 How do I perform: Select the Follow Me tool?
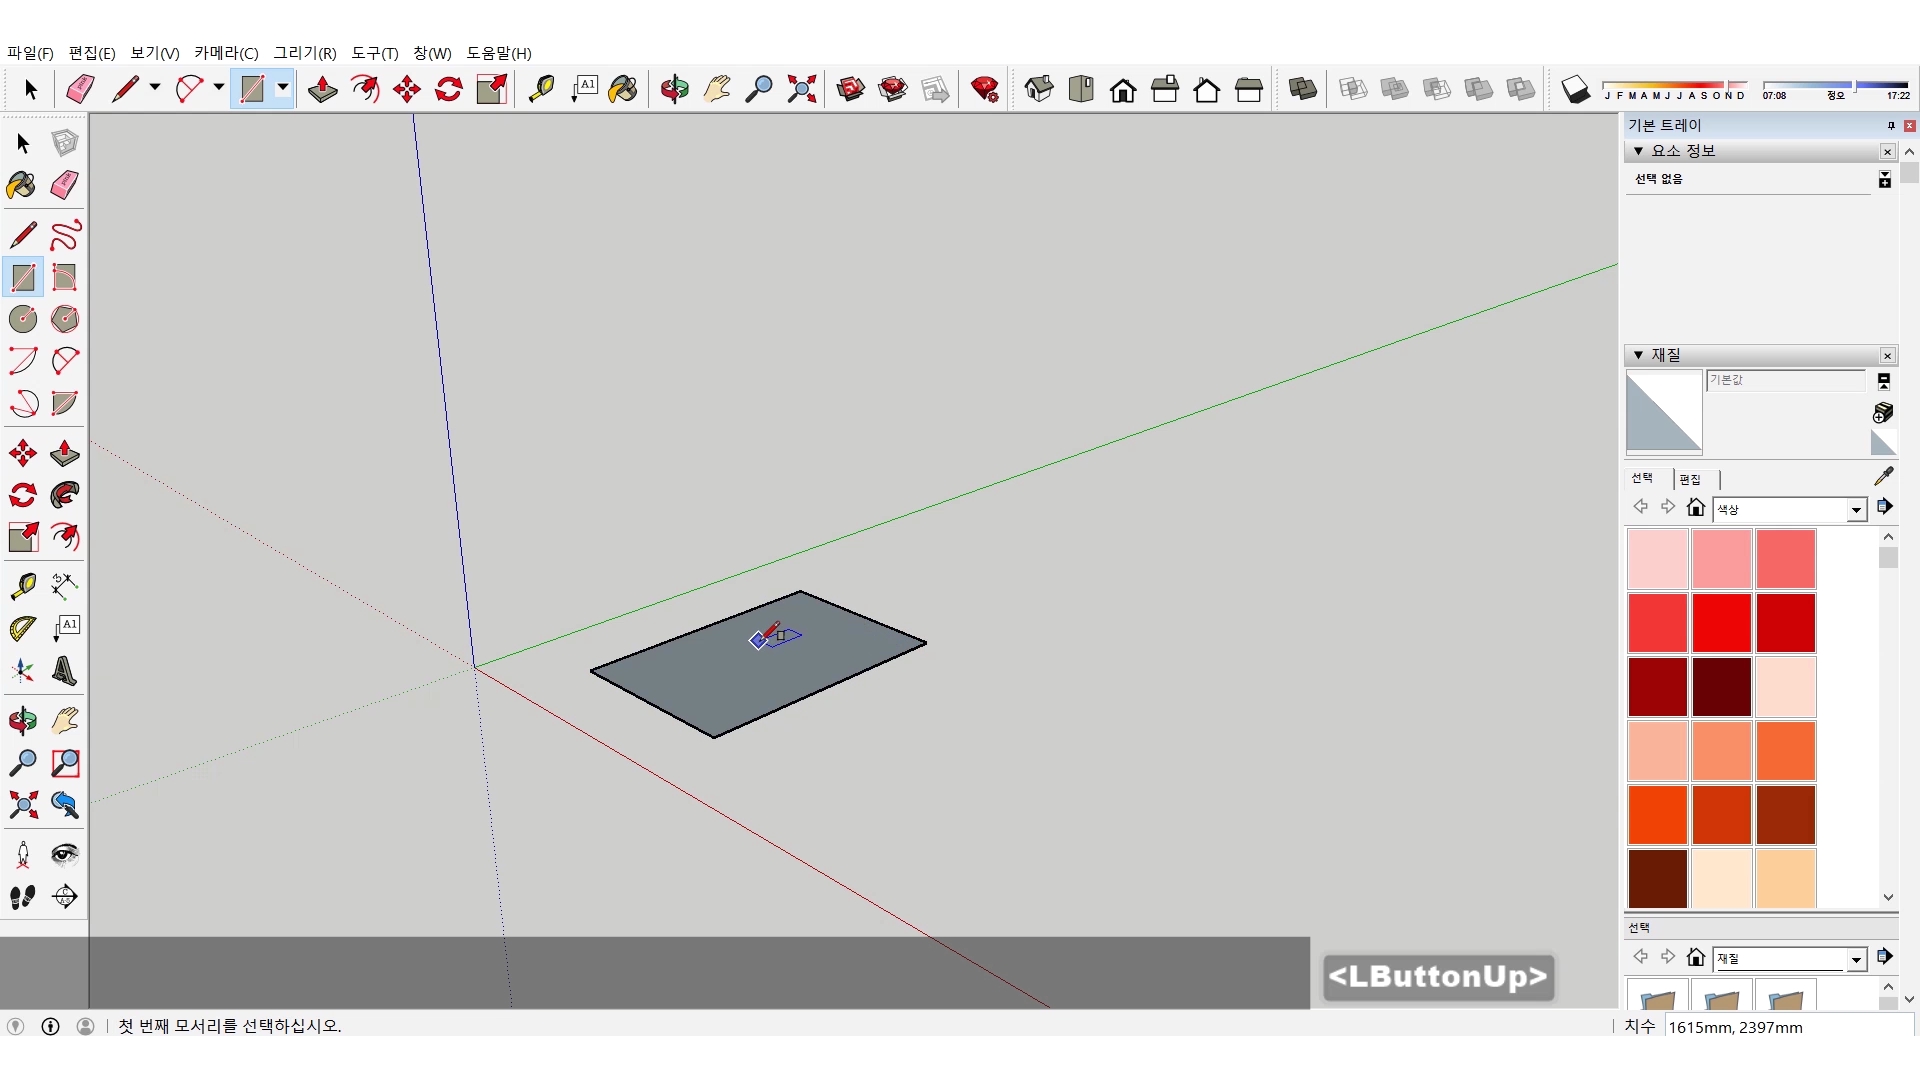point(65,495)
